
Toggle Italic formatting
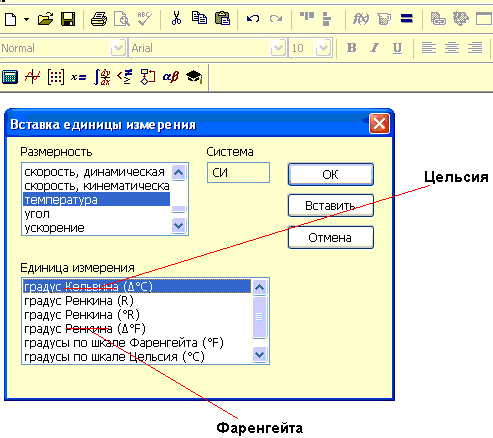tap(374, 48)
